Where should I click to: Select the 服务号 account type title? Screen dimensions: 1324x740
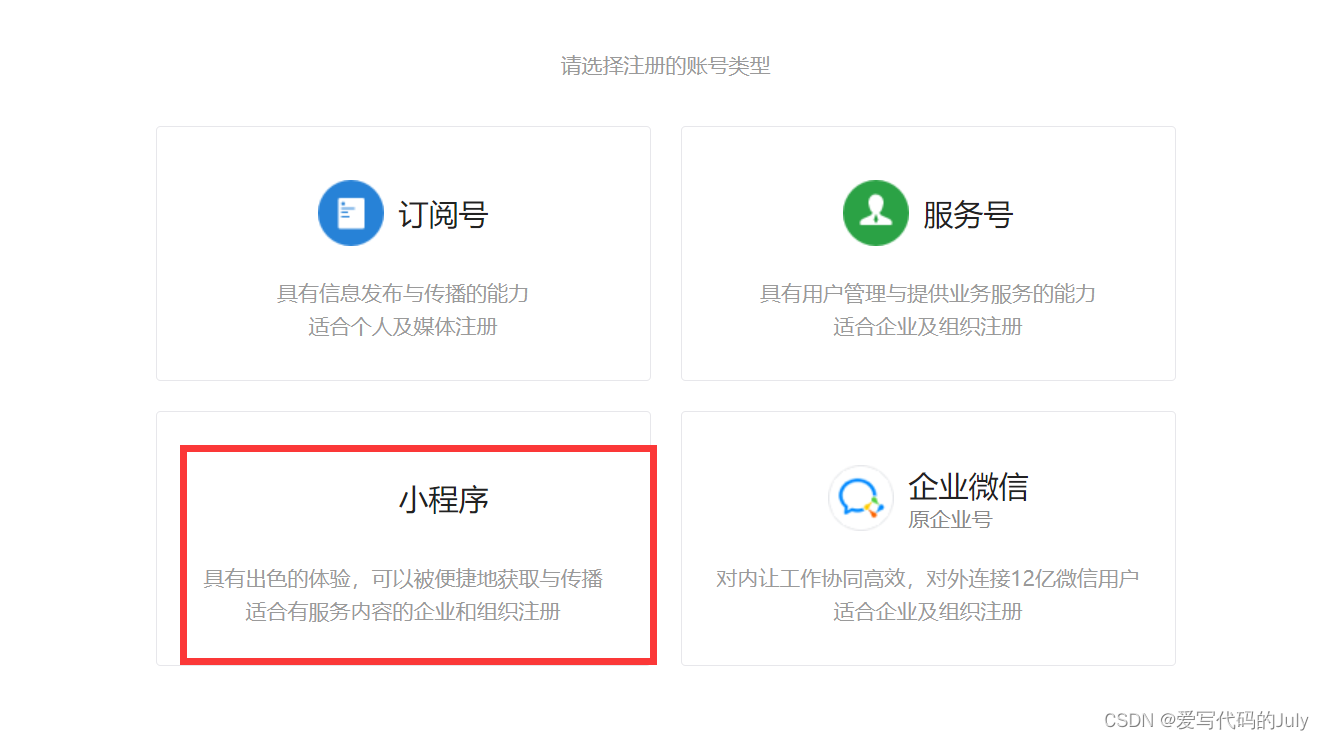tap(968, 214)
